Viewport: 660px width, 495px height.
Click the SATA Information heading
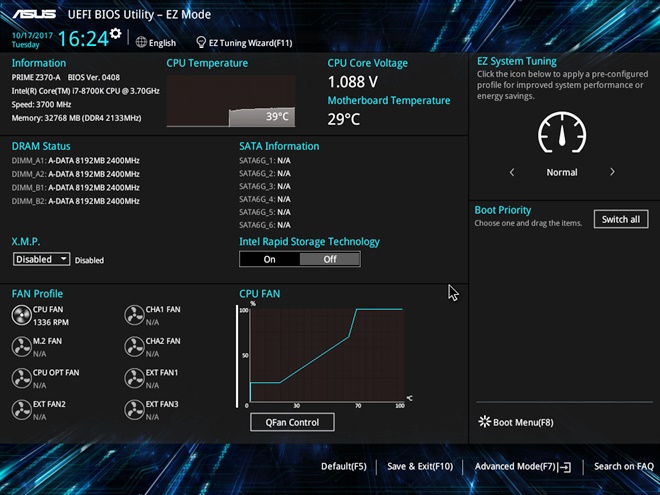279,146
